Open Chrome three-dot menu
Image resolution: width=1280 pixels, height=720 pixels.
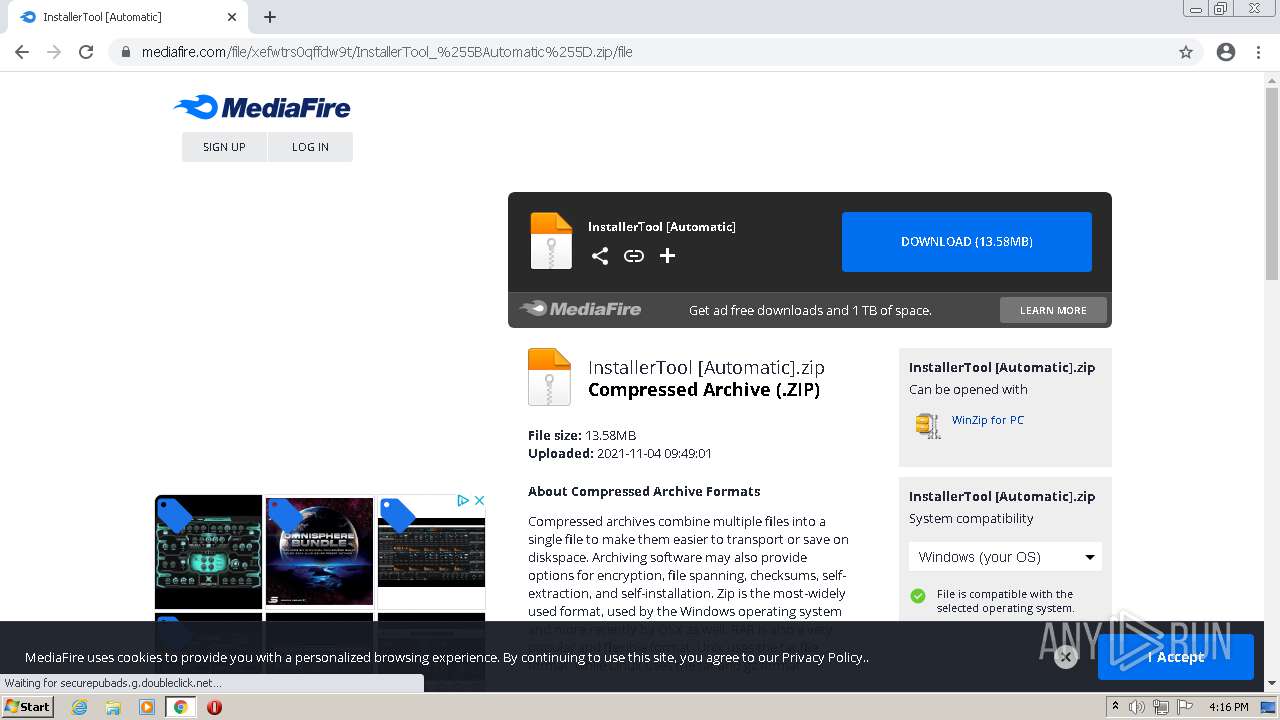point(1258,52)
